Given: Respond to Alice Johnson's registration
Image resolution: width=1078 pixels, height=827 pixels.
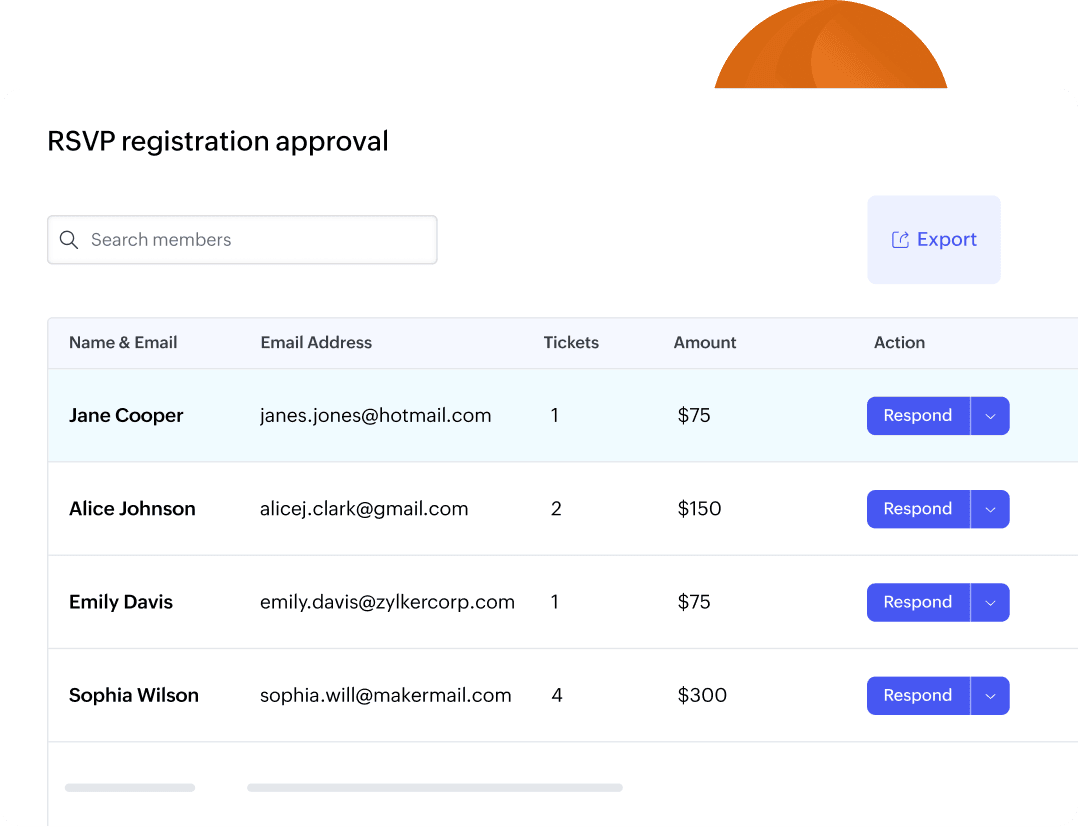Looking at the screenshot, I should [917, 509].
